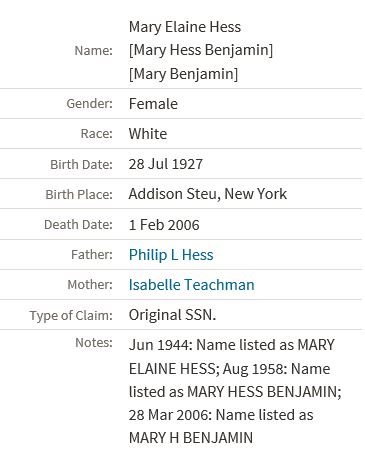Open the Isabelle Teachman mother link
Viewport: 365px width, 457px height.
(x=192, y=285)
